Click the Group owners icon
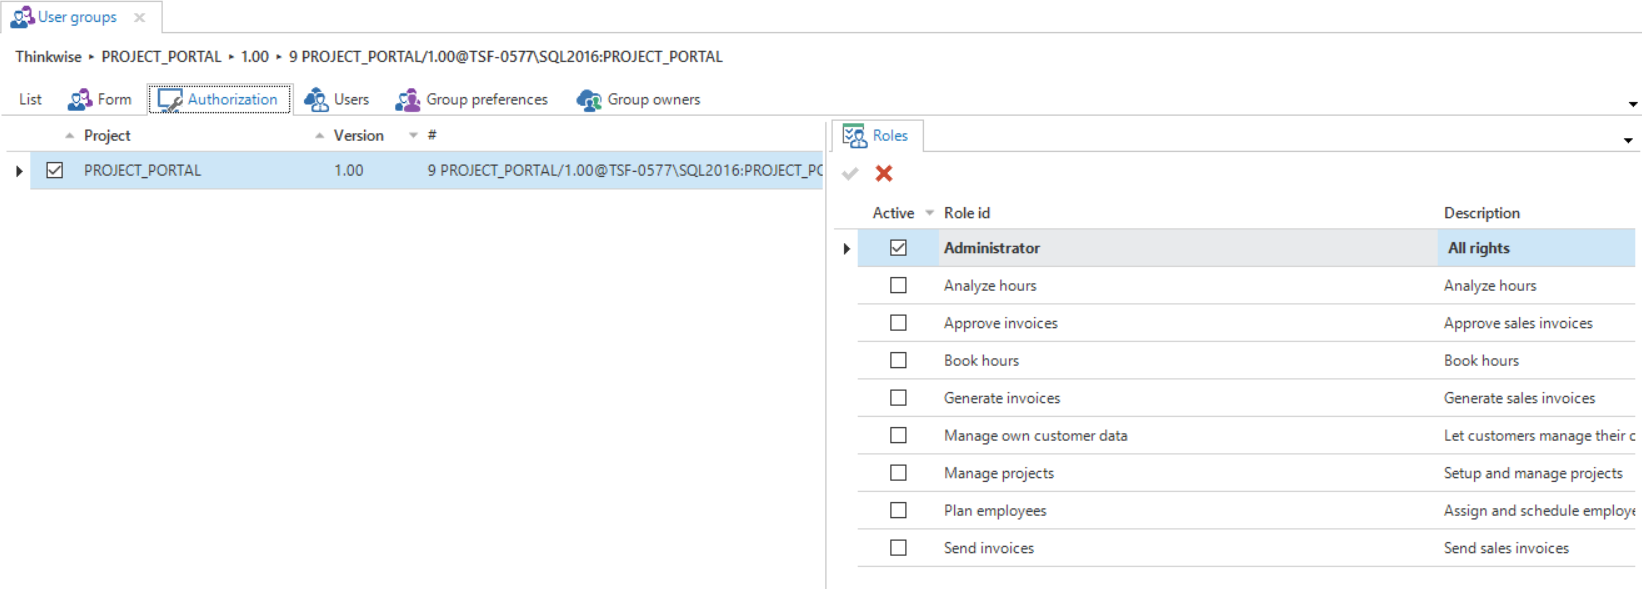The image size is (1642, 589). pyautogui.click(x=589, y=100)
